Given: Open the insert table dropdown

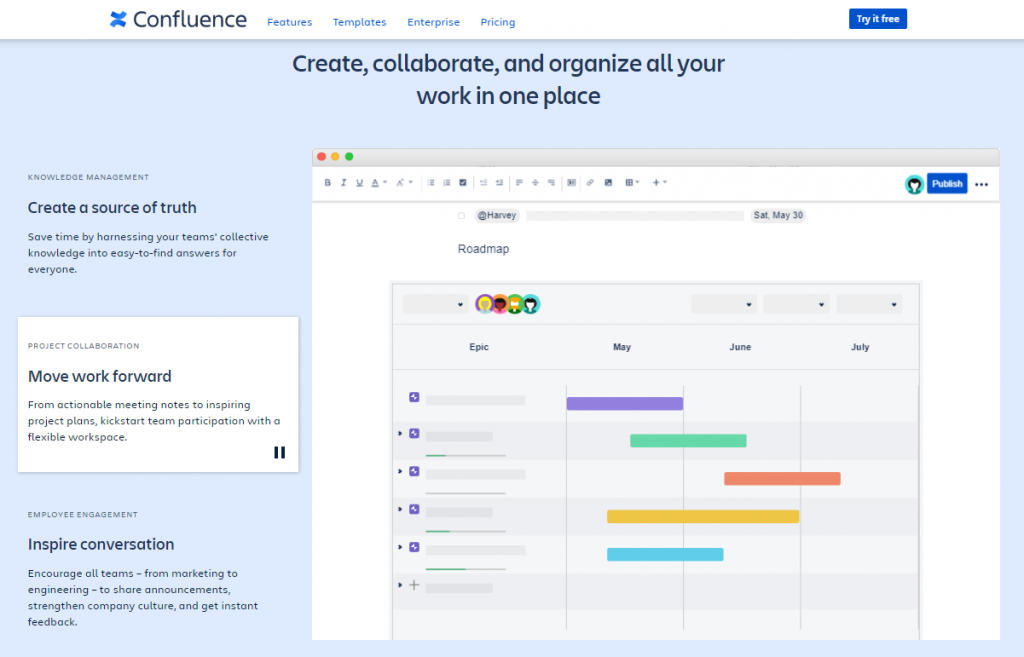Looking at the screenshot, I should (630, 183).
